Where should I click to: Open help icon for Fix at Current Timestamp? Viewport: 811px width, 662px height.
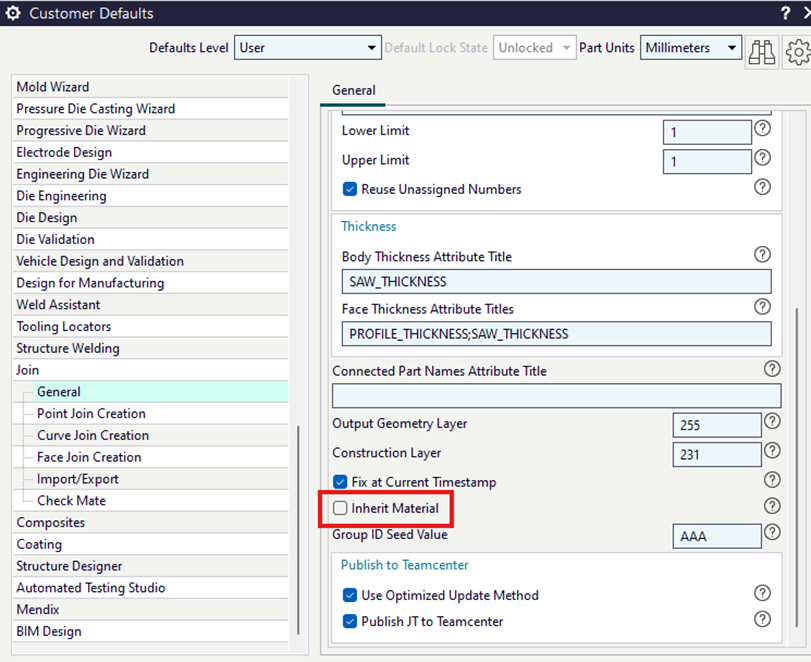[772, 480]
